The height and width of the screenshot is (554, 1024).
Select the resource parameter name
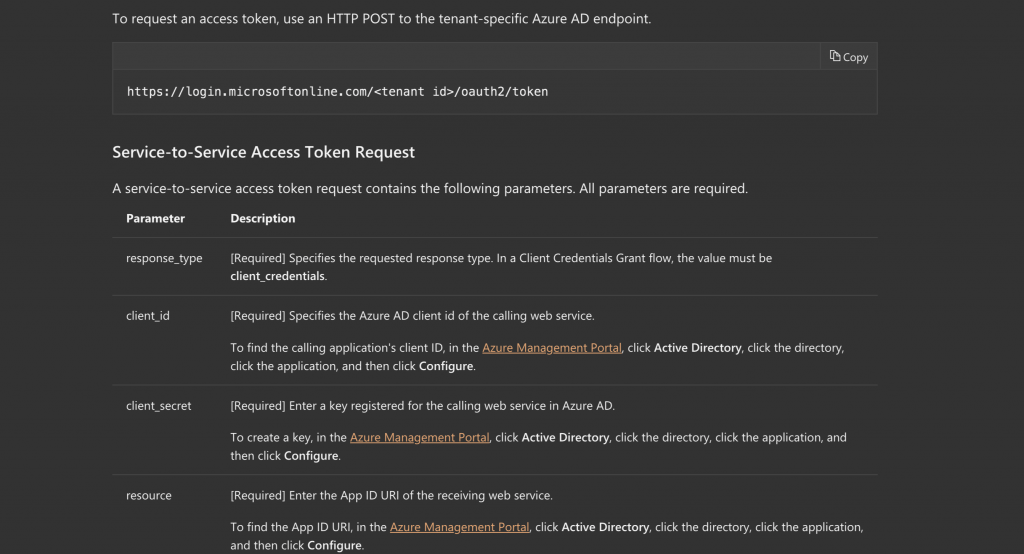click(x=149, y=496)
